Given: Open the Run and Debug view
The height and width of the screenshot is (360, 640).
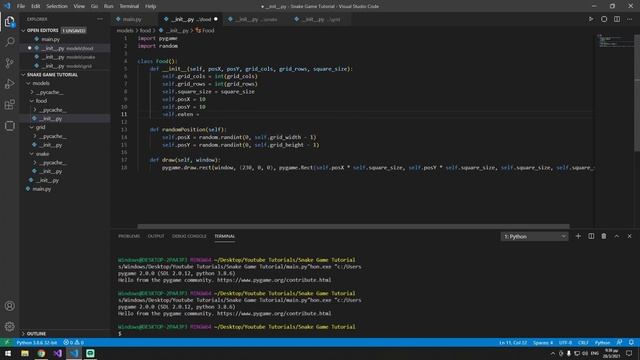Looking at the screenshot, I should 9,84.
